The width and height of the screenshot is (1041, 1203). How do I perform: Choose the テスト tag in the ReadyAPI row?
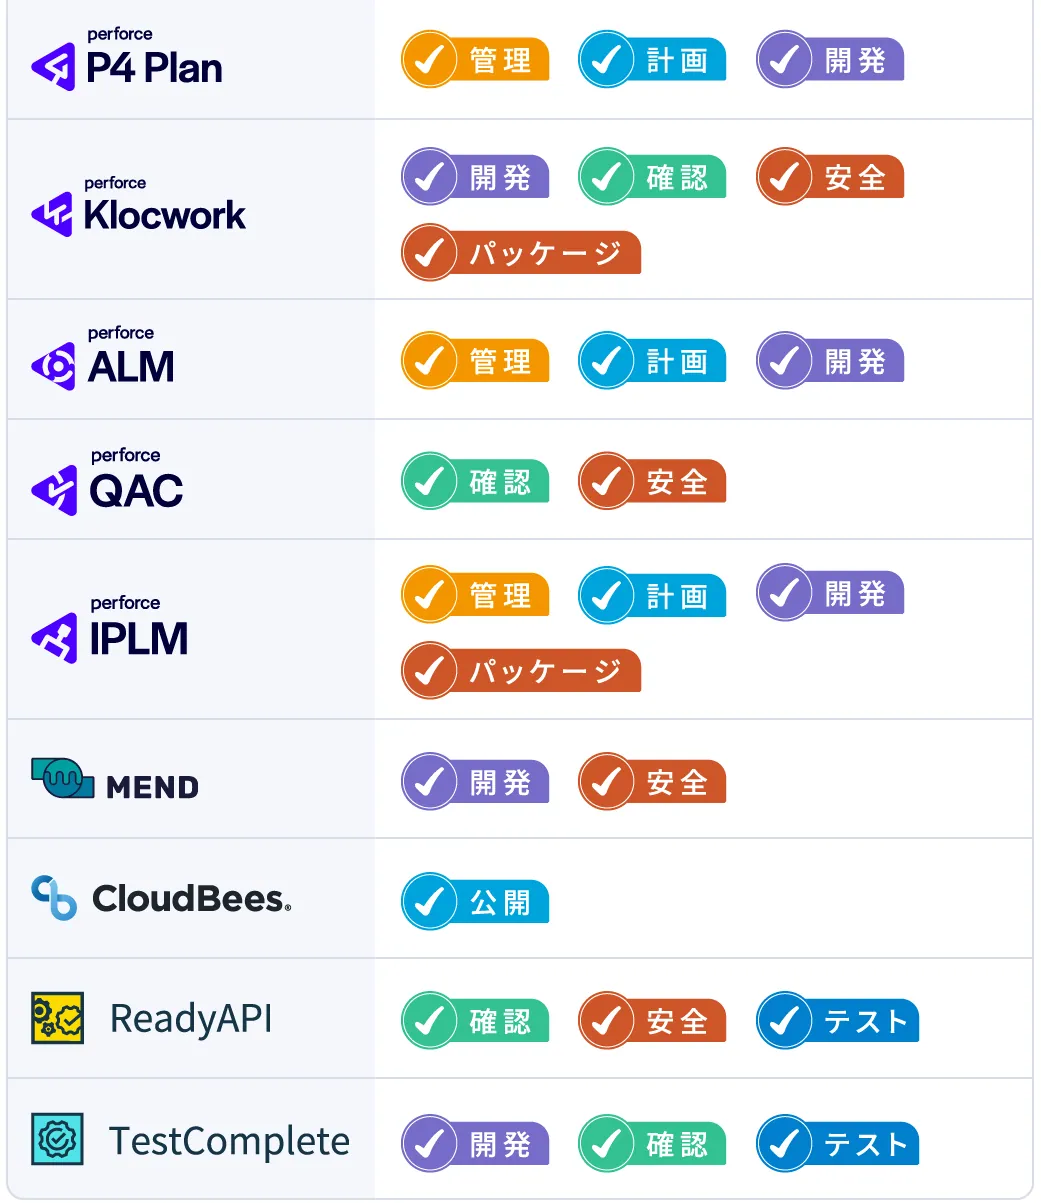(x=838, y=1021)
